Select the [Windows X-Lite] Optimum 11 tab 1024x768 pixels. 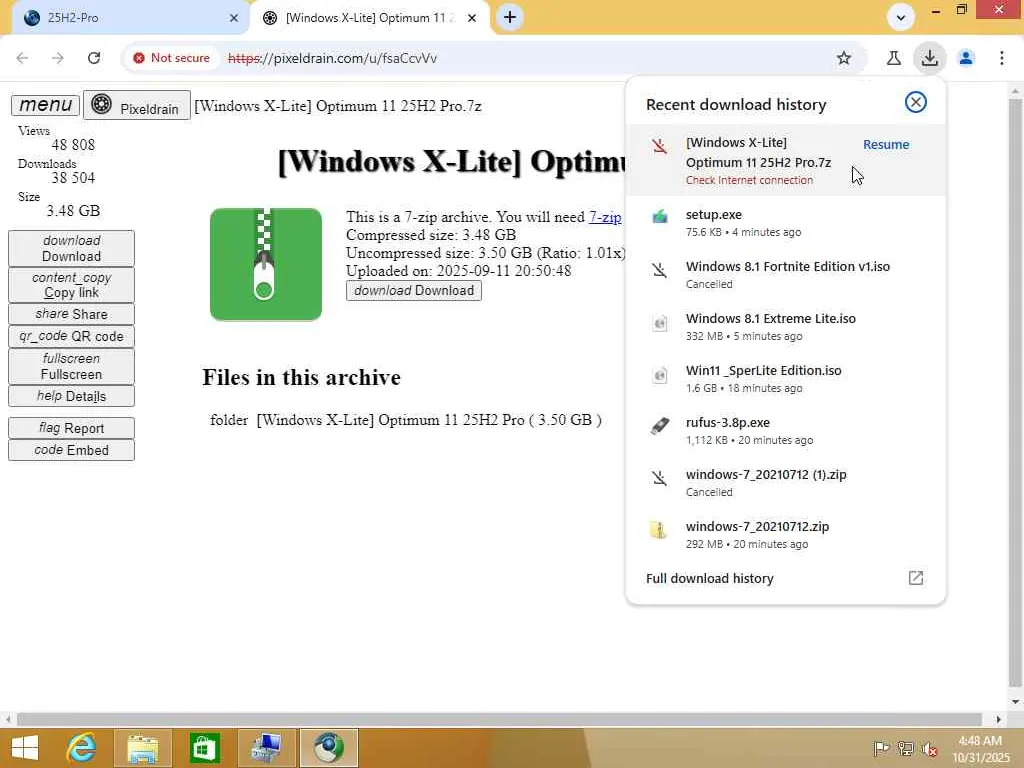[370, 18]
